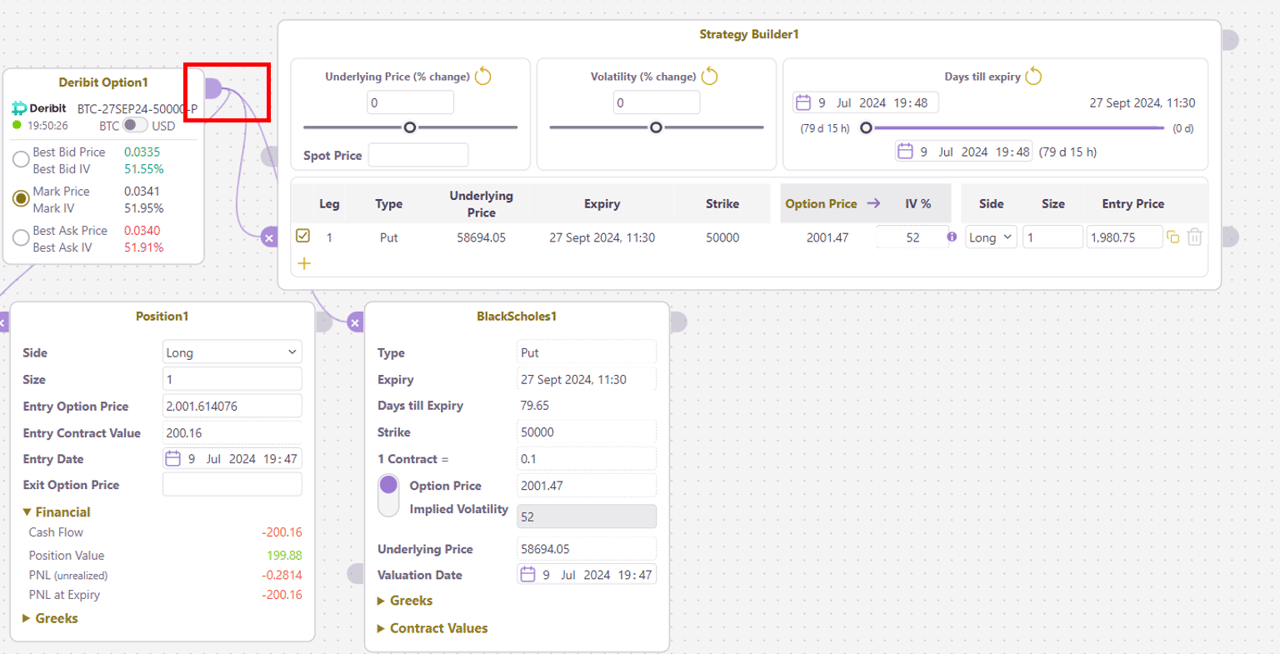Click the IV % column header
The height and width of the screenshot is (654, 1280).
click(x=918, y=203)
